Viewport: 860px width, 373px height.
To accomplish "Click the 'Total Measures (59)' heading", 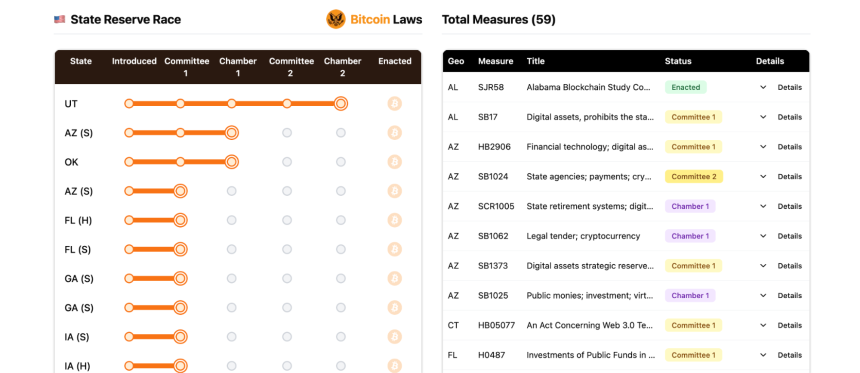I will pyautogui.click(x=499, y=20).
